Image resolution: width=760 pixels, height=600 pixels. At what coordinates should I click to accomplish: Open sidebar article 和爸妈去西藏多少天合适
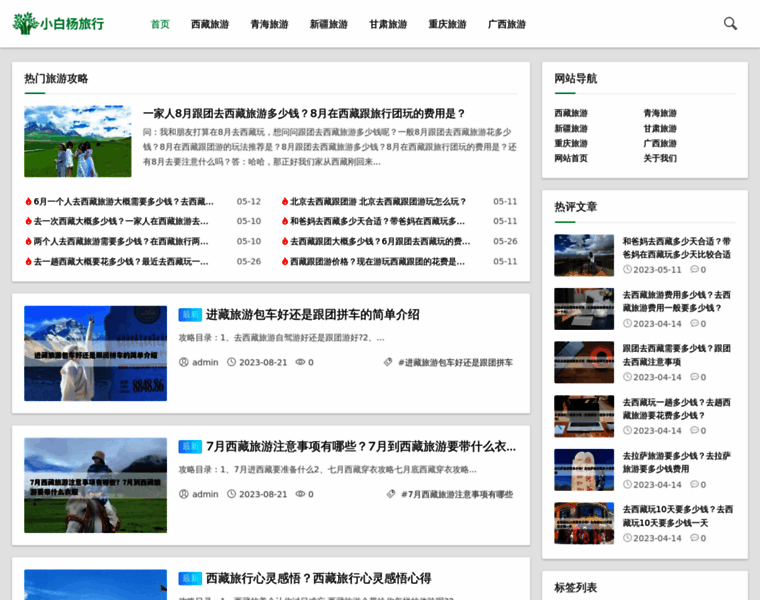click(x=677, y=248)
